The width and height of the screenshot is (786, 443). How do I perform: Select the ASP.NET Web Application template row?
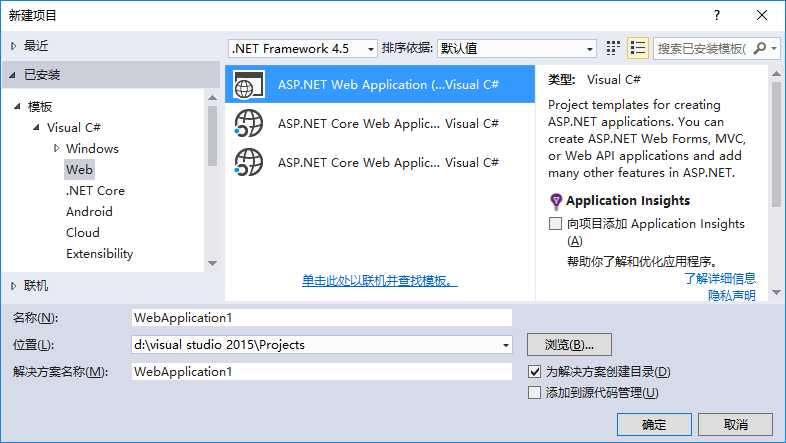coord(380,84)
